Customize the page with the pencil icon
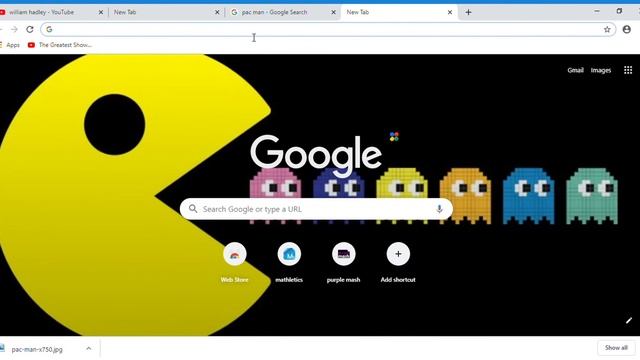The image size is (640, 360). click(629, 321)
